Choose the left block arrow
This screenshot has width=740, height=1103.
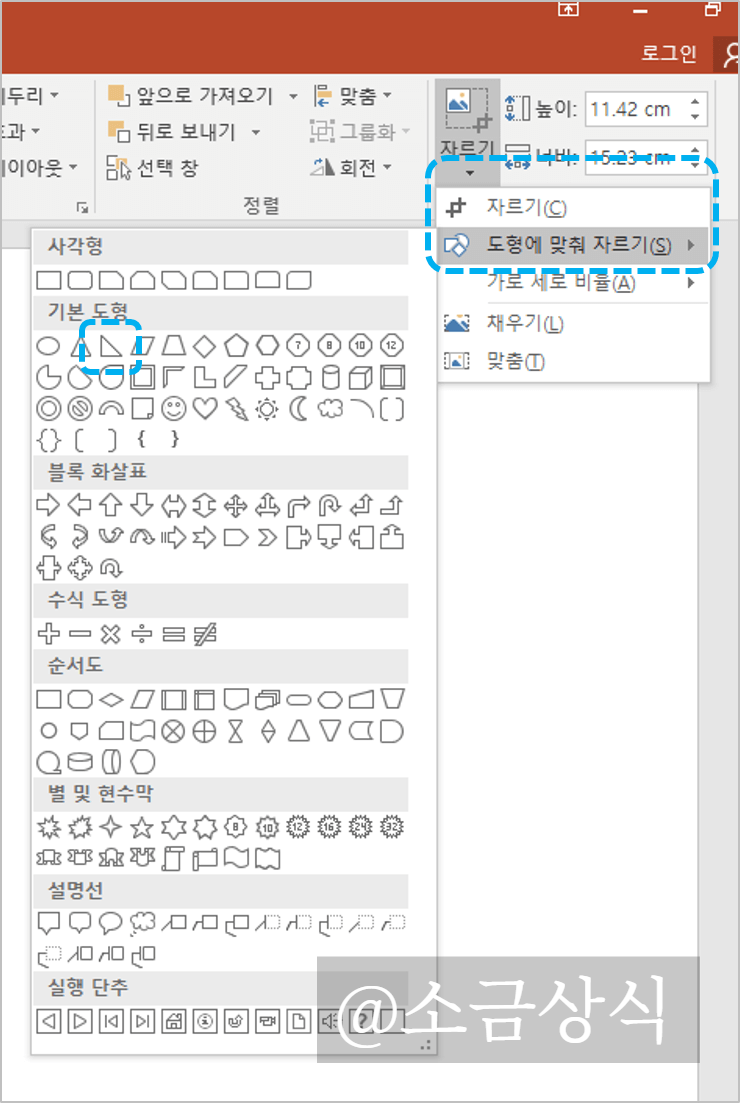pyautogui.click(x=79, y=504)
